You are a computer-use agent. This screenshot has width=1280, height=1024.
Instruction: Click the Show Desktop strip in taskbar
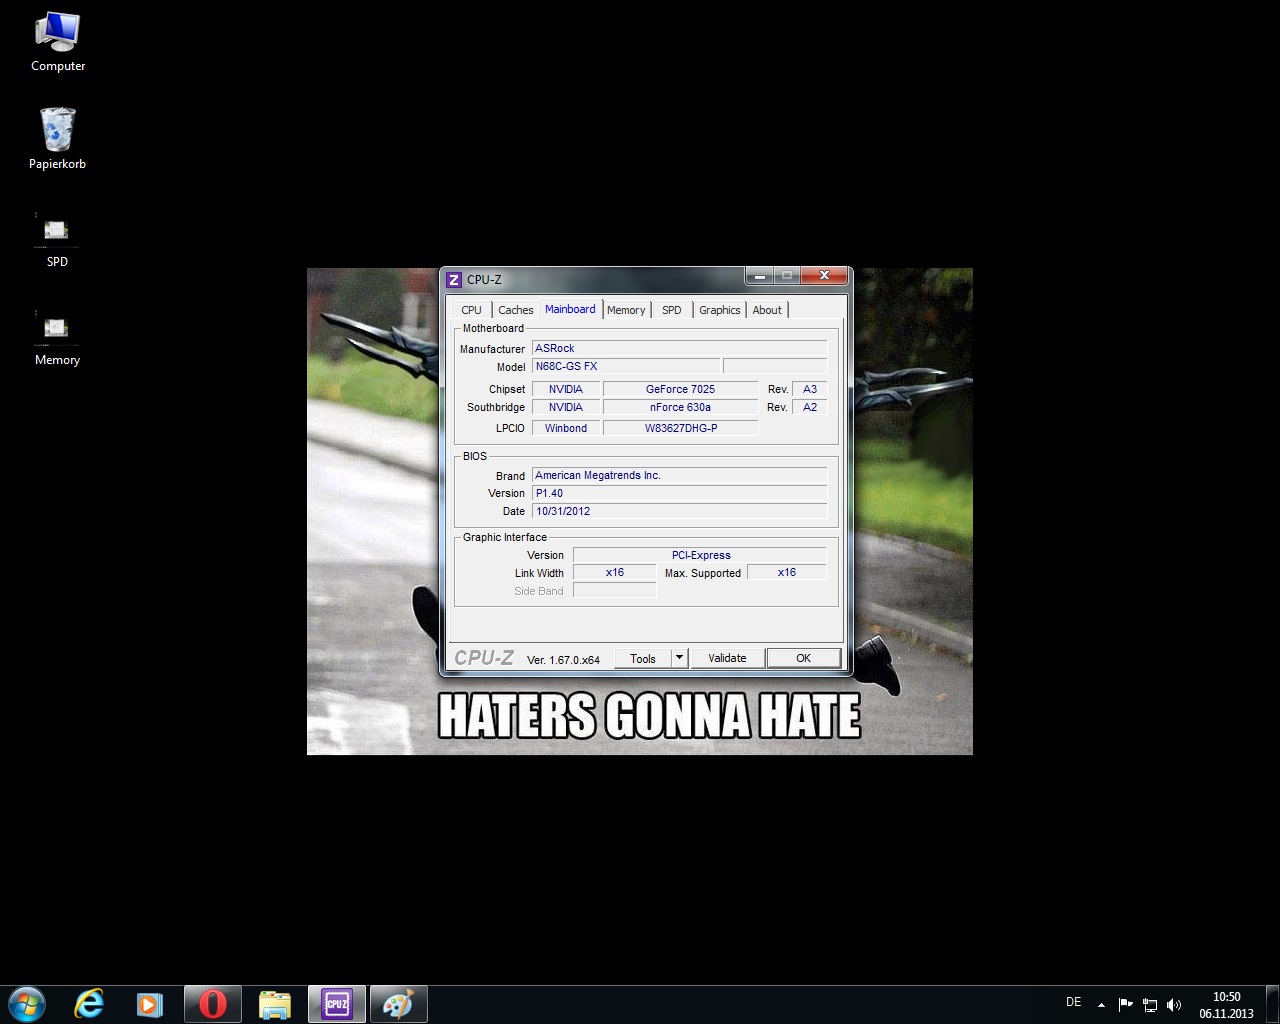pyautogui.click(x=1273, y=1005)
